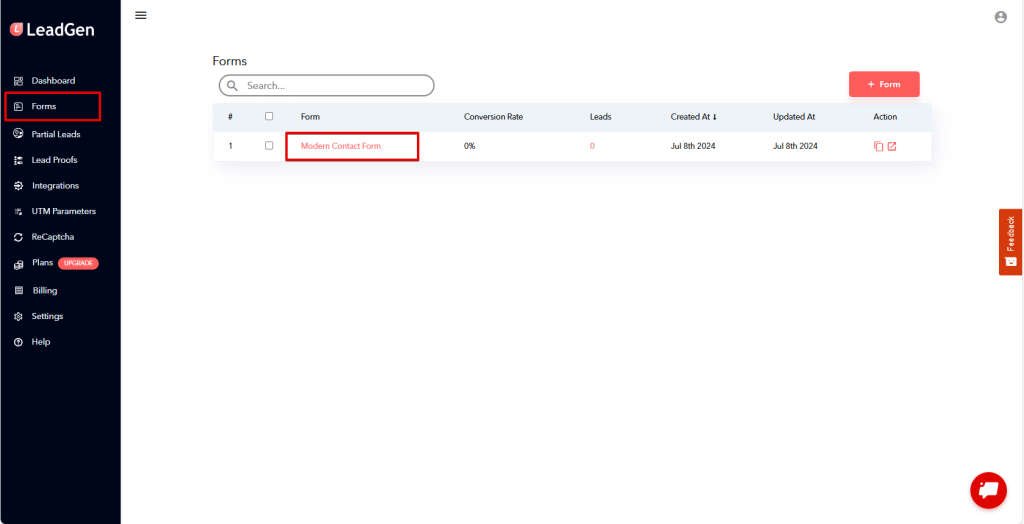Sort by Created At column
This screenshot has height=524, width=1024.
pyautogui.click(x=693, y=117)
